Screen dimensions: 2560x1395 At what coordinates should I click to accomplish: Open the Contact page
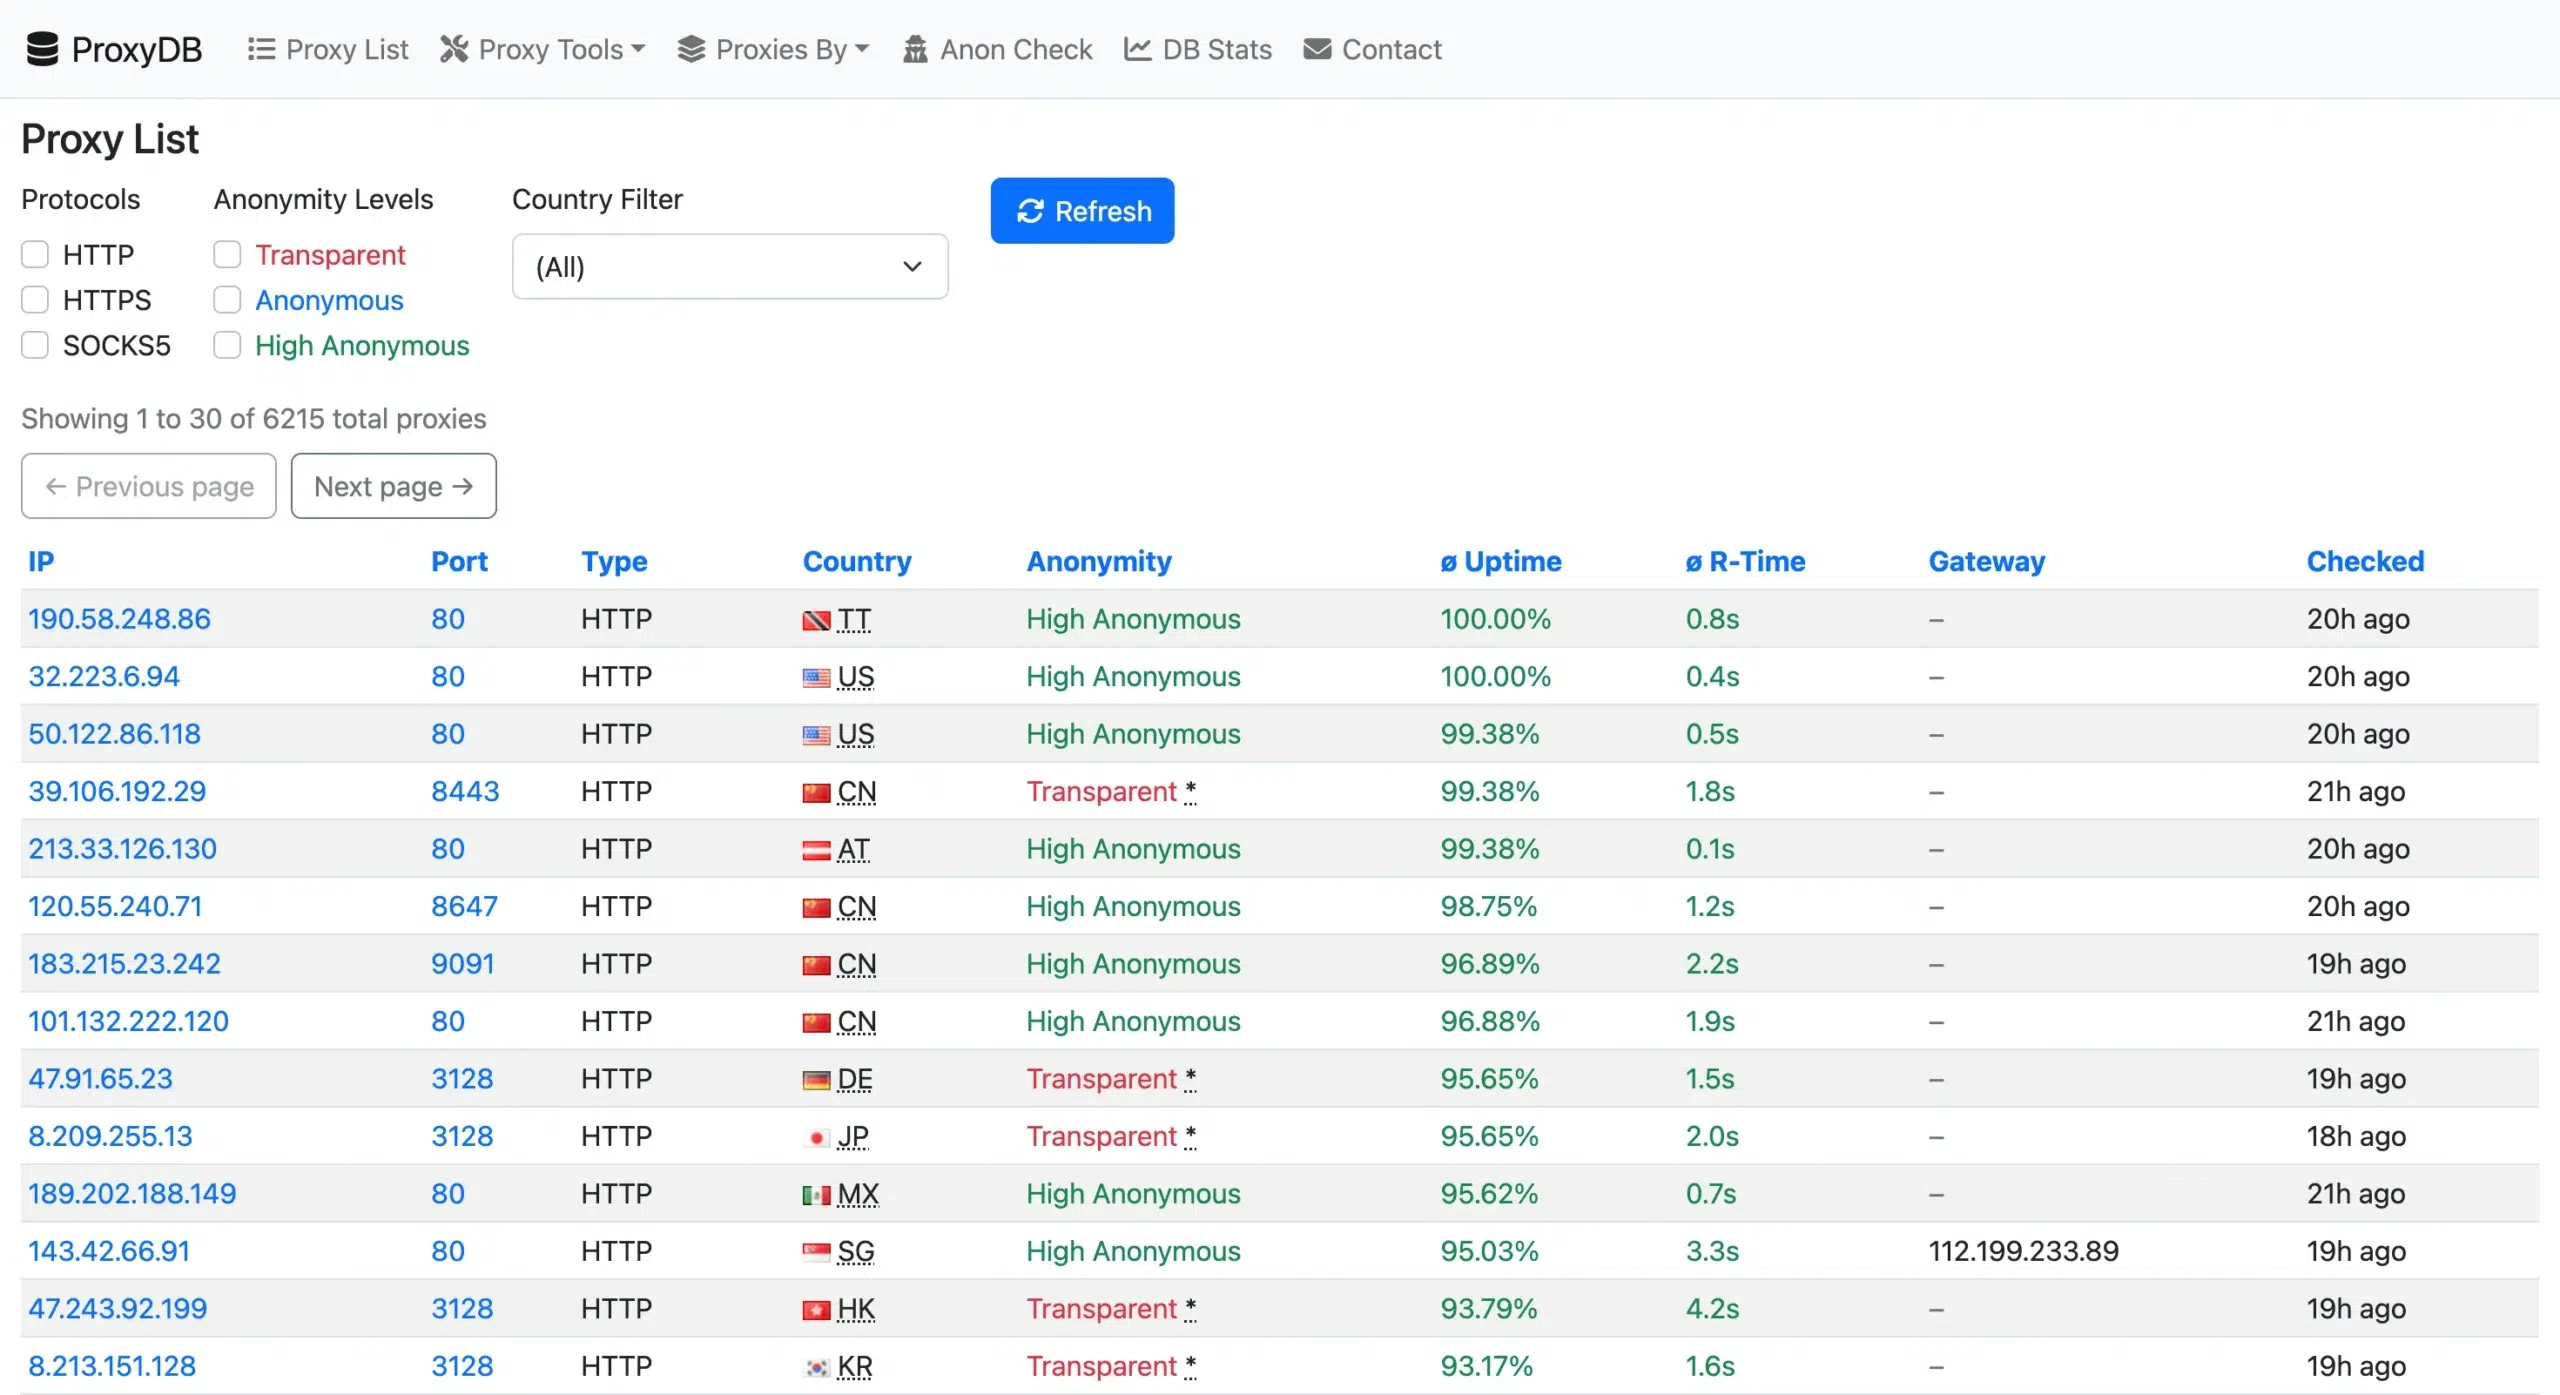point(1373,49)
